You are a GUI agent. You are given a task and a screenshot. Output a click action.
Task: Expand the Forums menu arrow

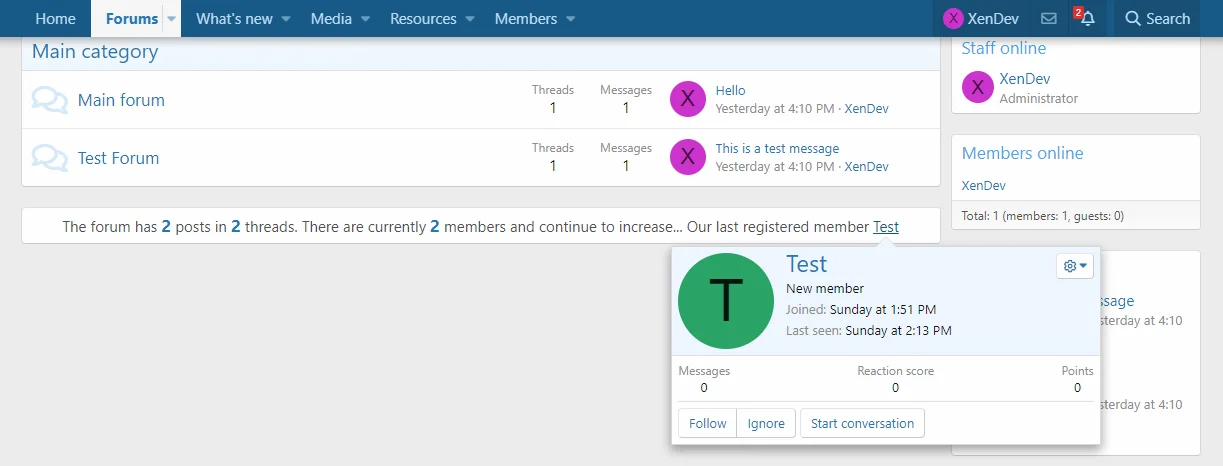171,19
